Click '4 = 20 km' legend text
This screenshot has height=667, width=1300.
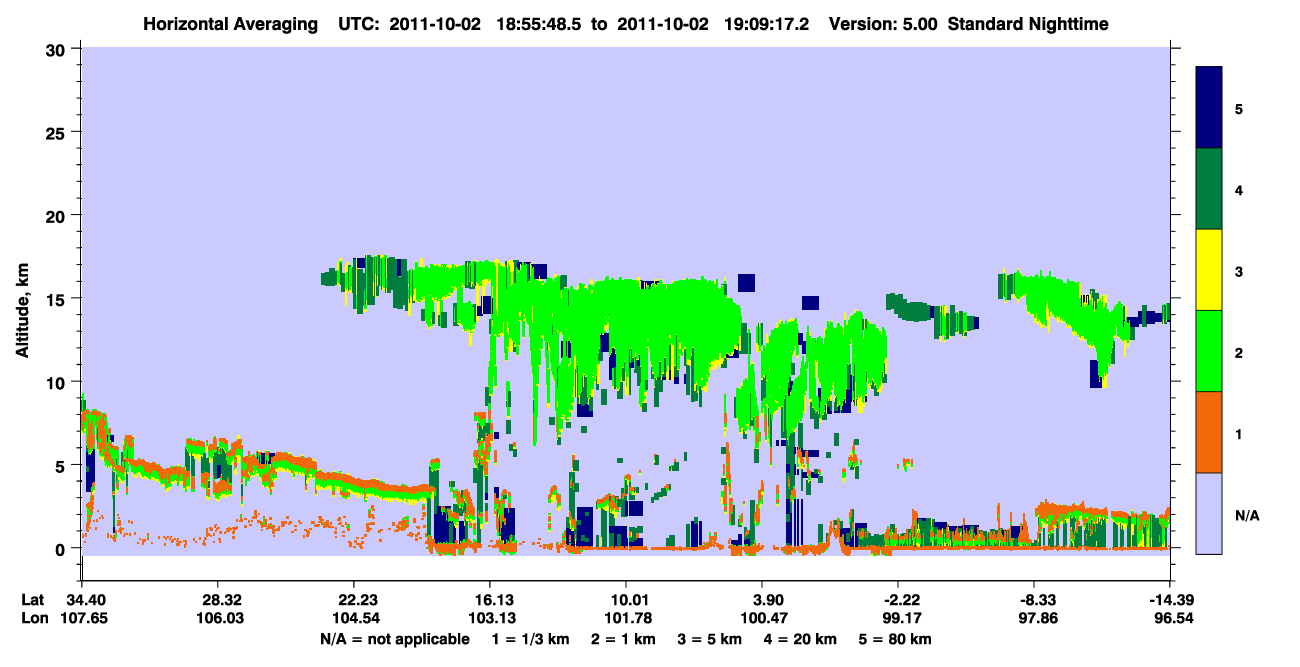pyautogui.click(x=801, y=638)
